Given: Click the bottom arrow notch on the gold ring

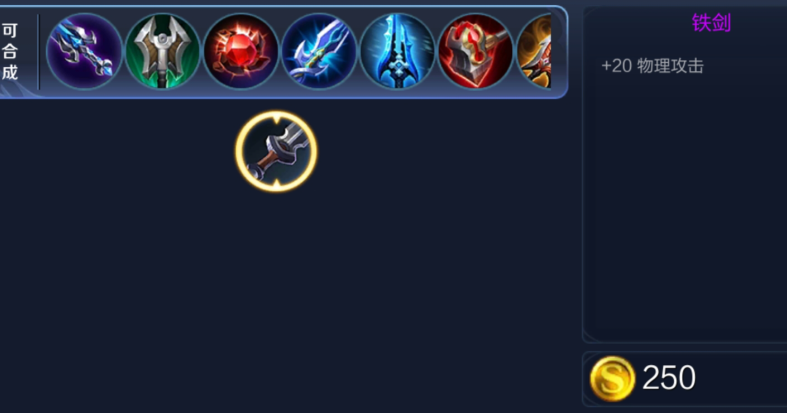Looking at the screenshot, I should tap(276, 184).
